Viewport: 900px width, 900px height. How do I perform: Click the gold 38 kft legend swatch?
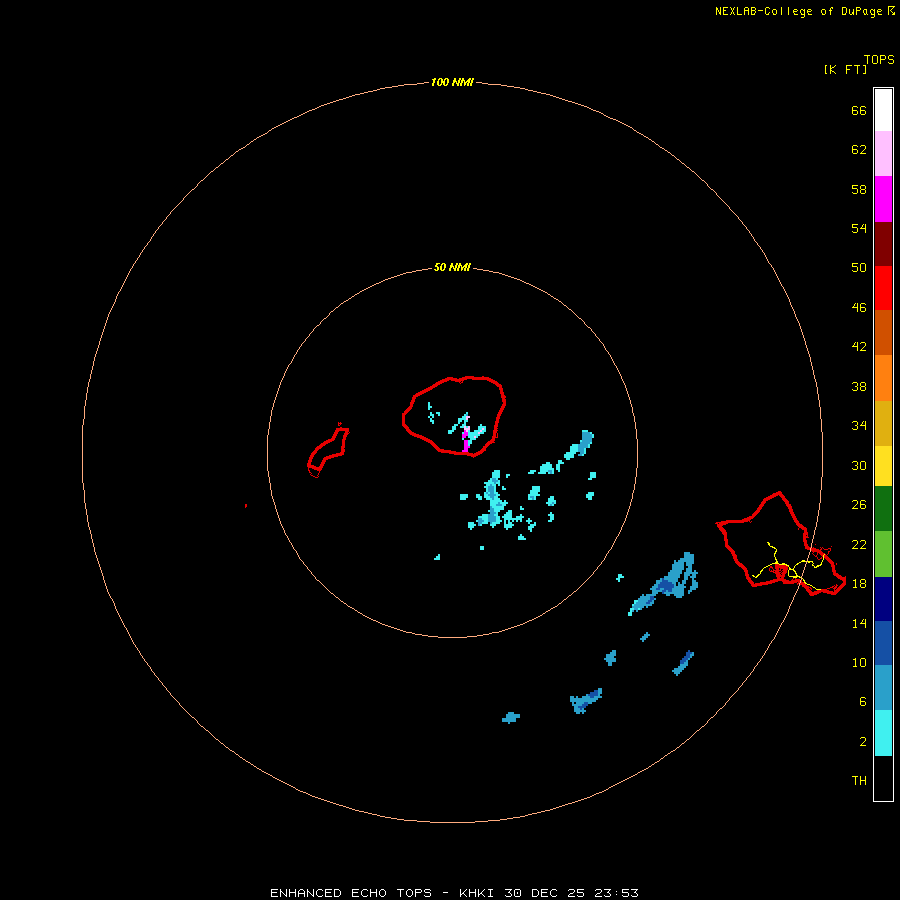click(x=883, y=423)
